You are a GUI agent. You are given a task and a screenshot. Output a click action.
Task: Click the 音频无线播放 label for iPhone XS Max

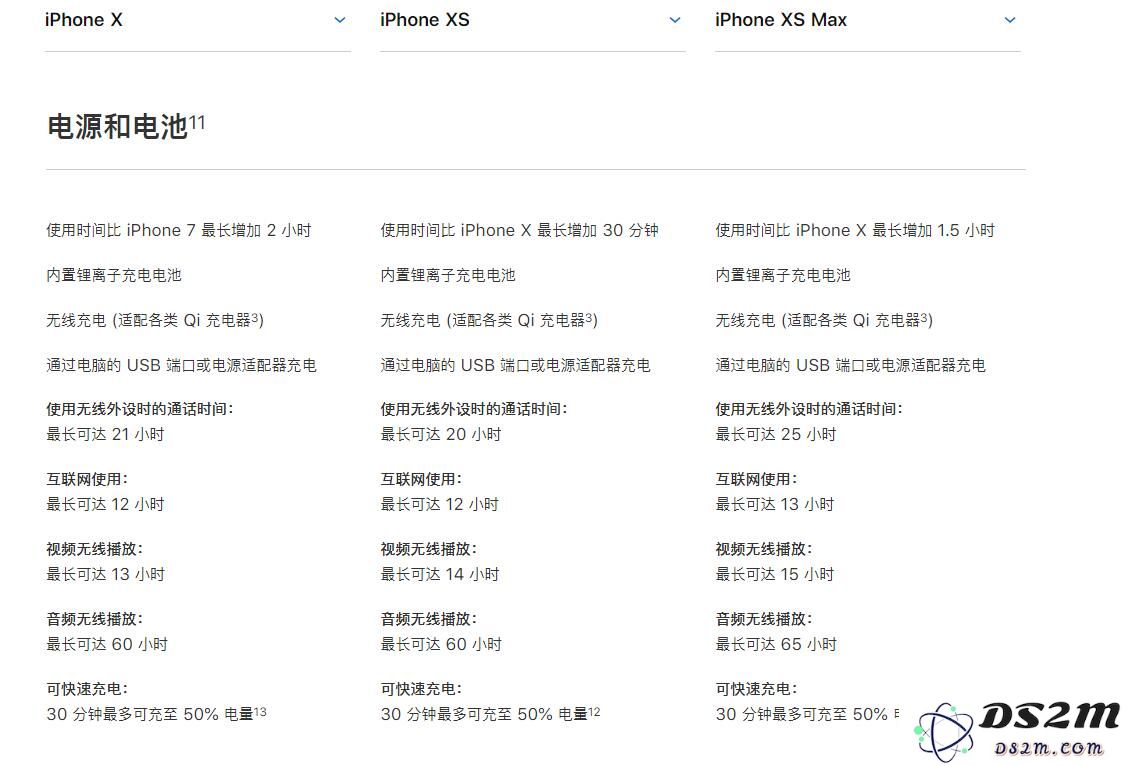point(764,619)
